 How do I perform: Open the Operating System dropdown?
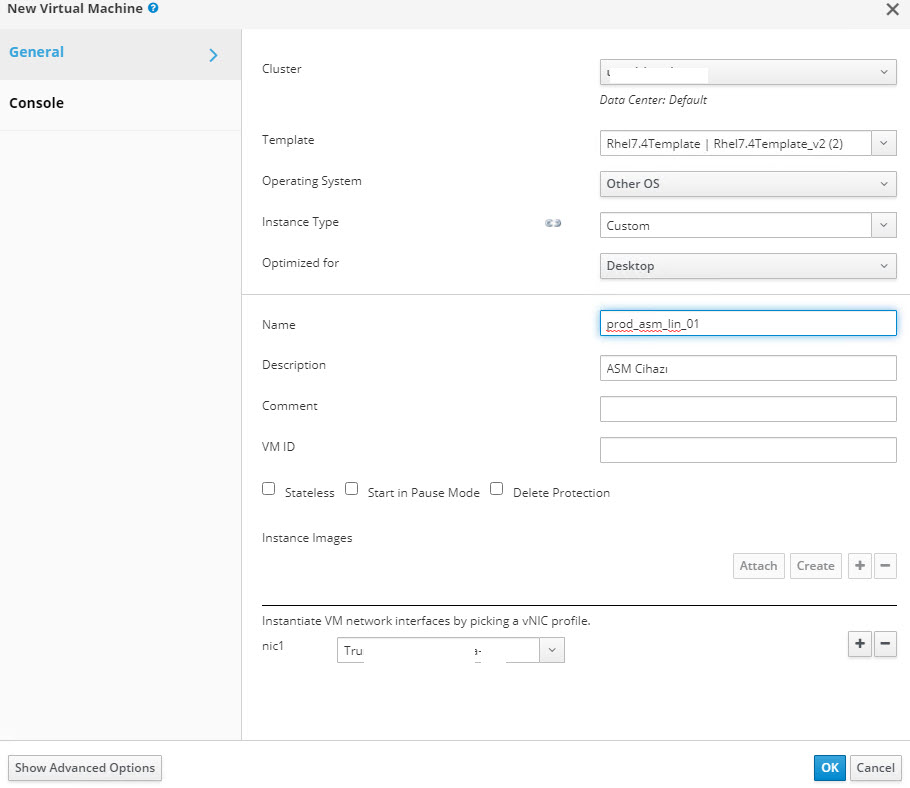coord(748,184)
